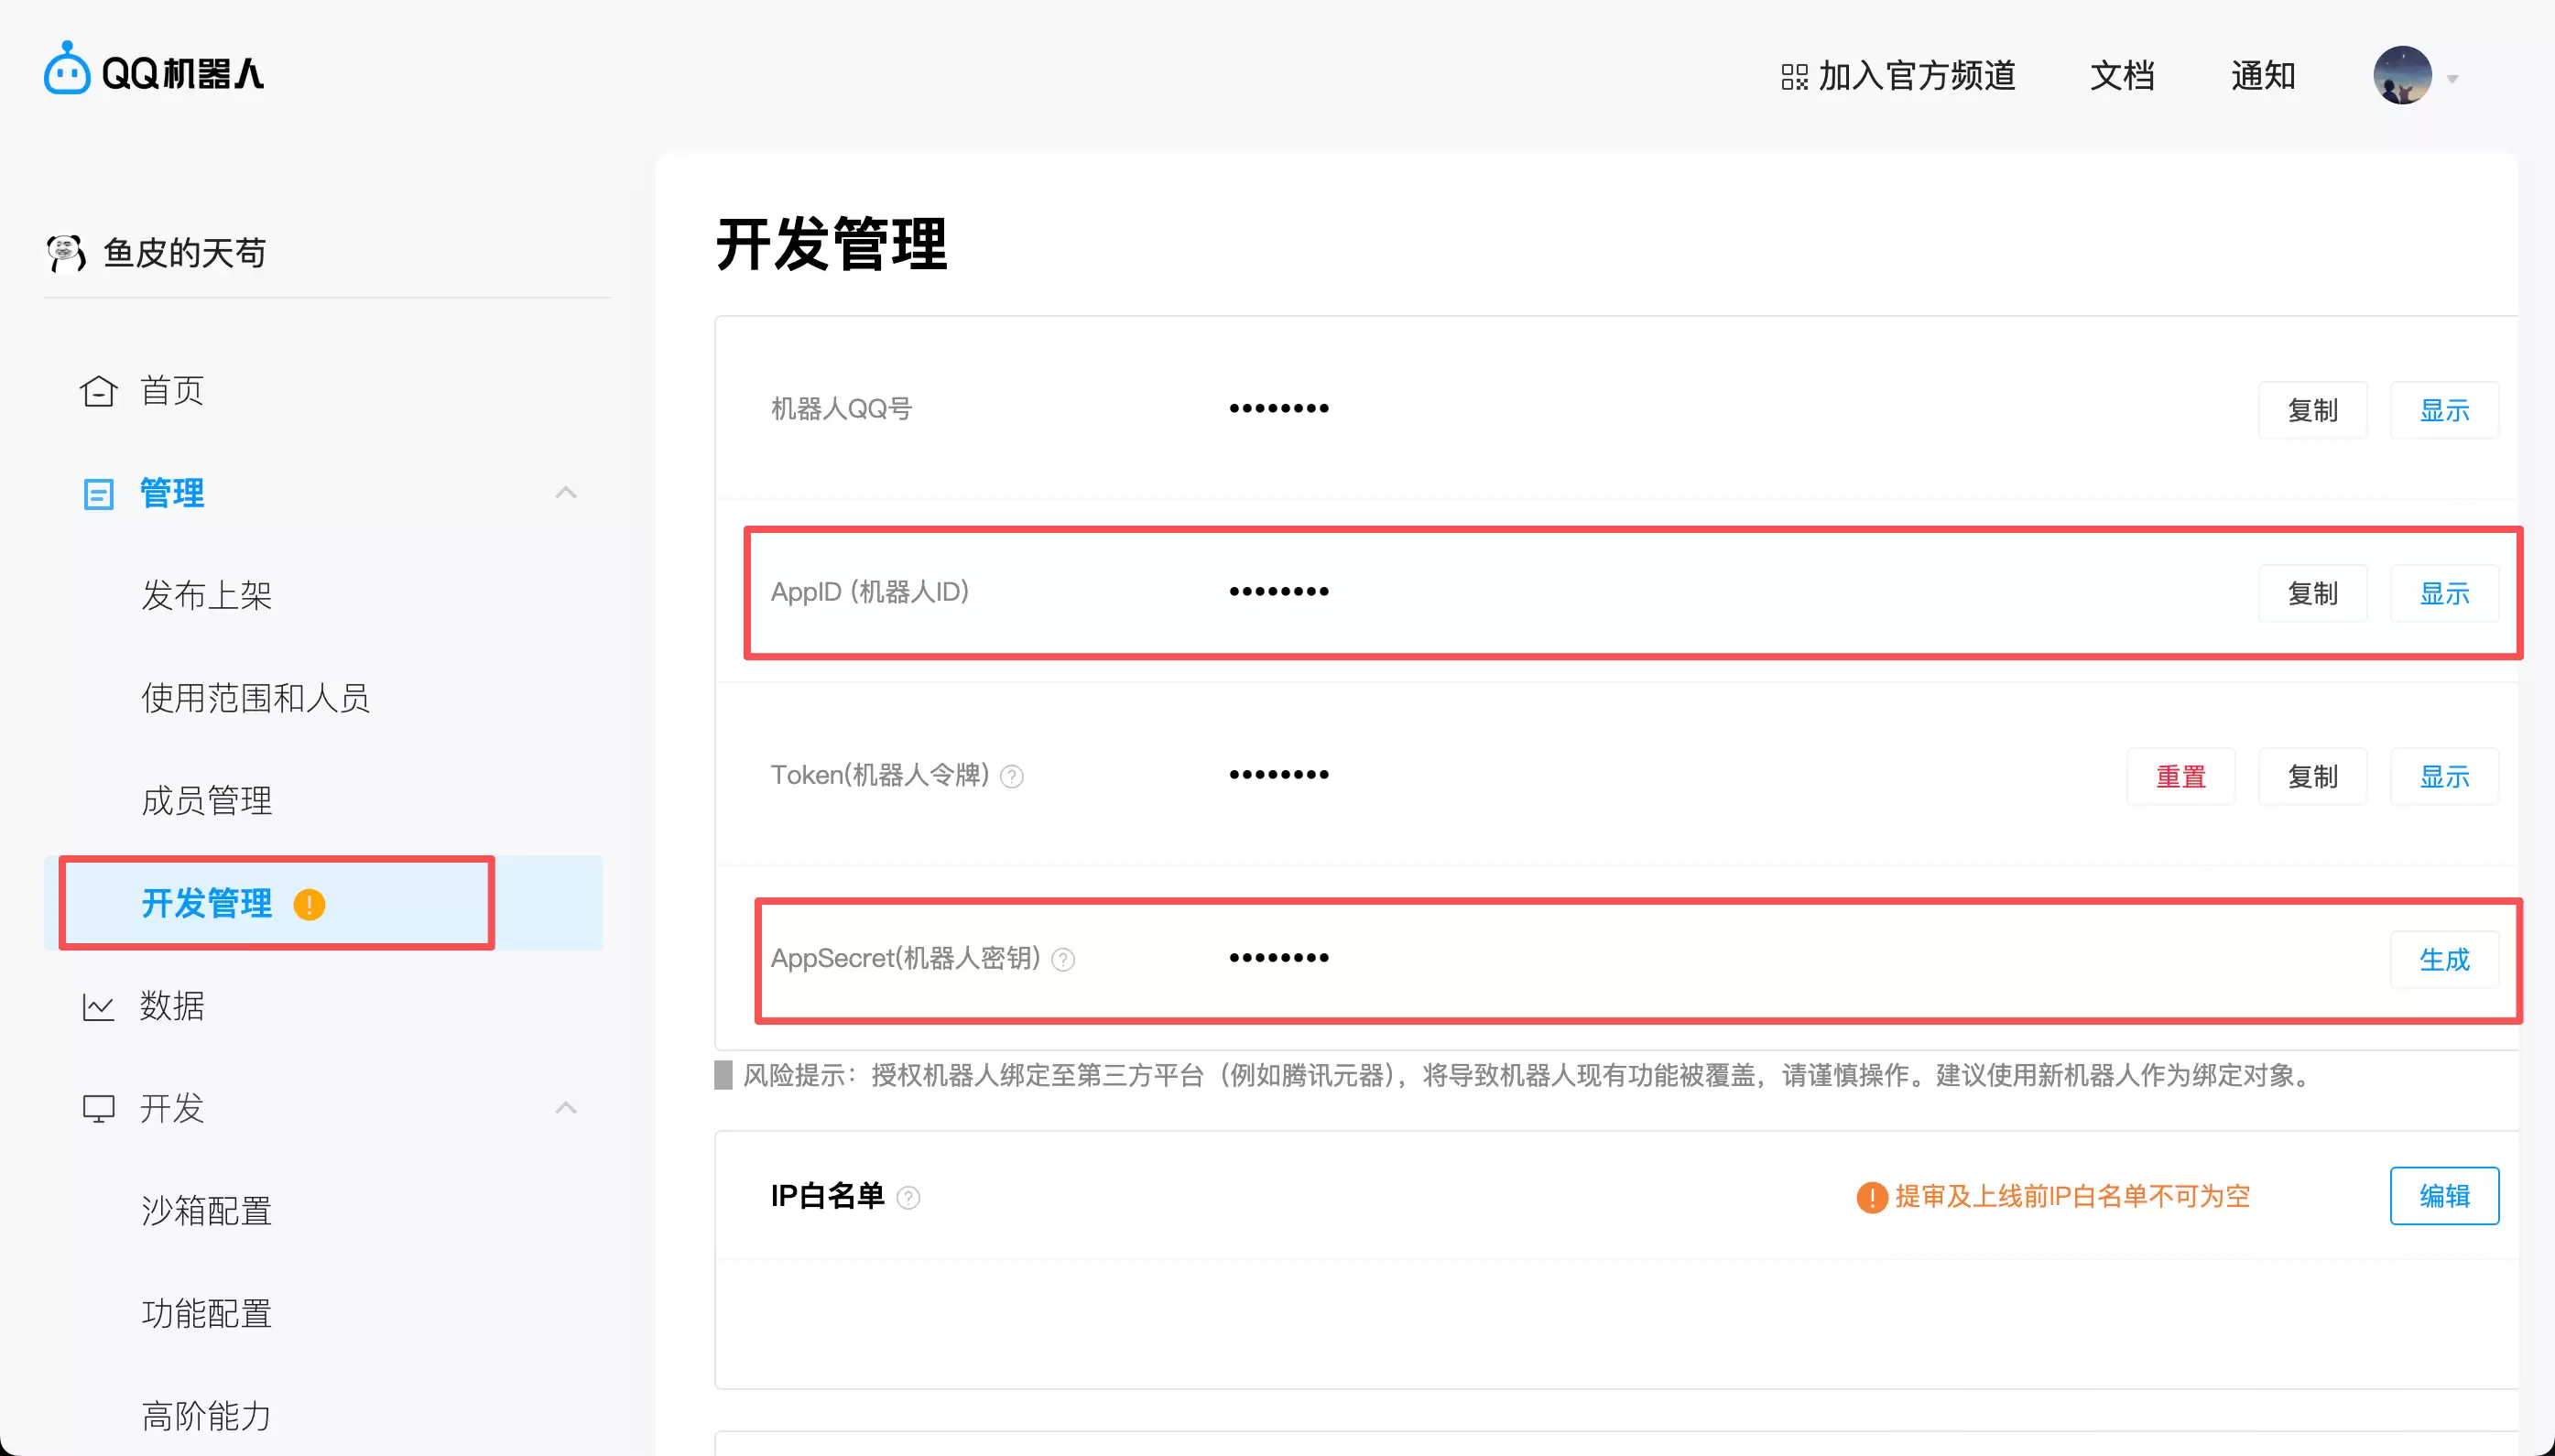The image size is (2555, 1456).
Task: Collapse the 开发 section chevron
Action: coord(566,1107)
